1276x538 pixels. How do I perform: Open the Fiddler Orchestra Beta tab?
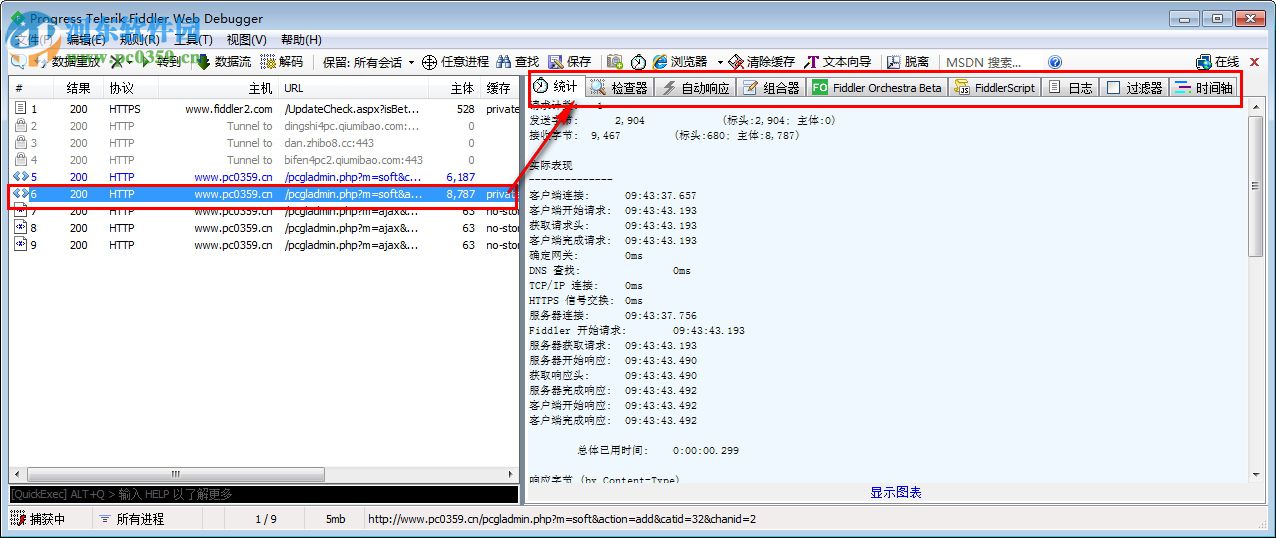[877, 87]
